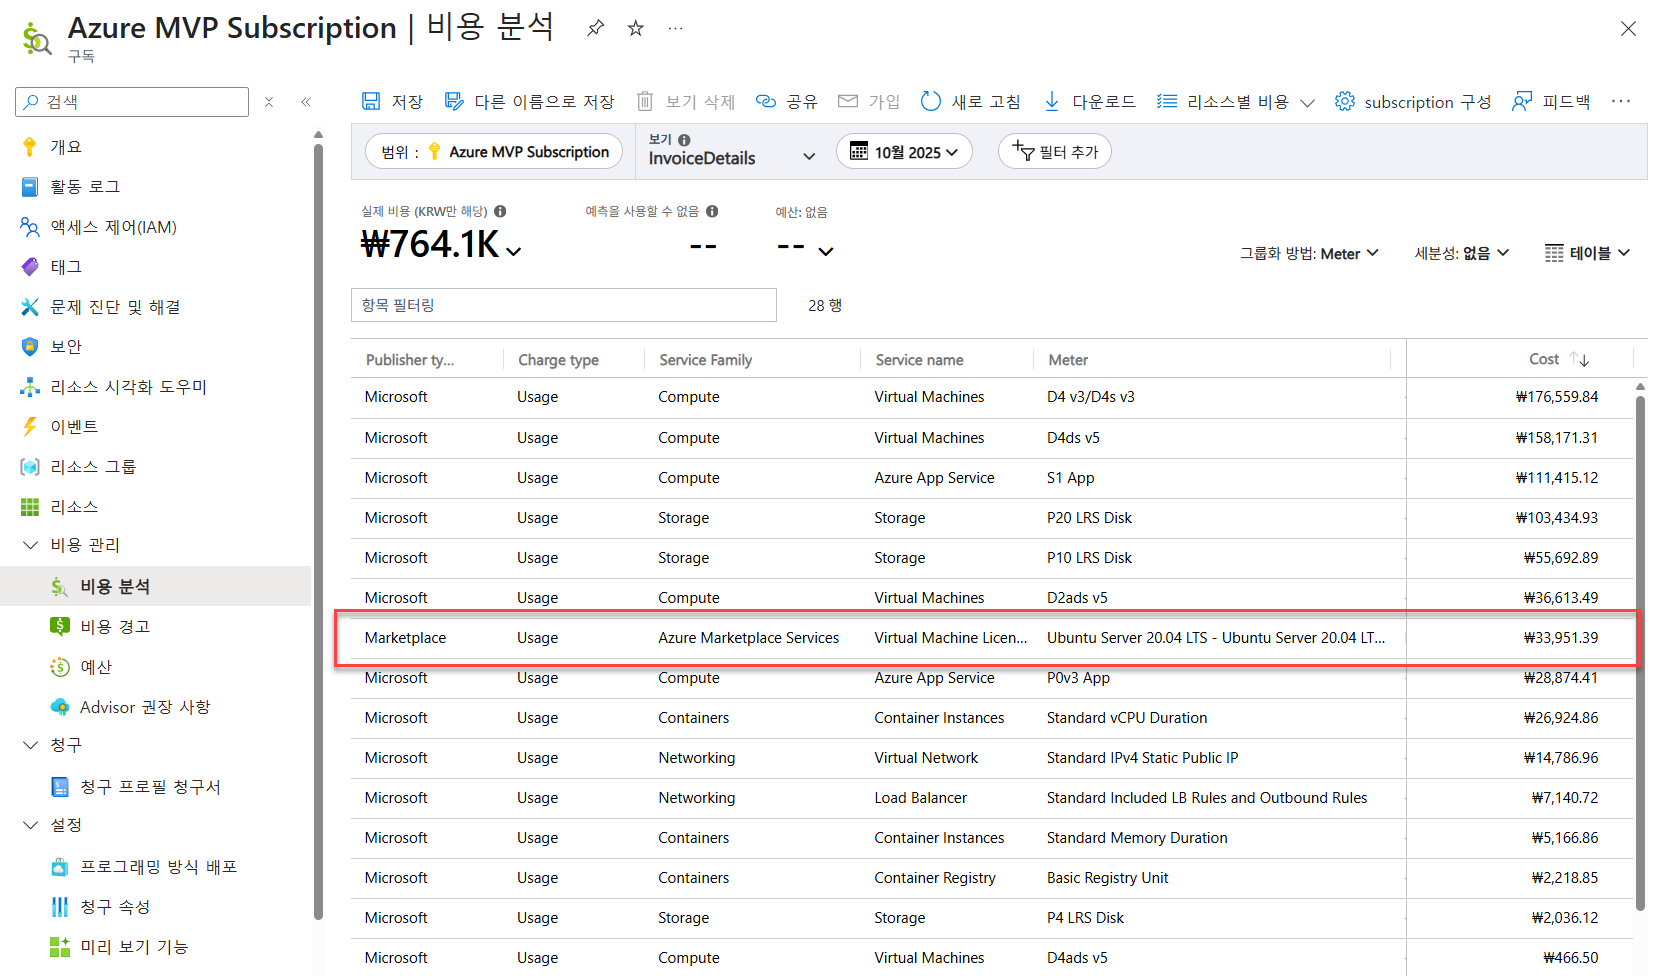This screenshot has width=1656, height=976.
Task: Open the 세분성 없음 dropdown
Action: [x=1461, y=254]
